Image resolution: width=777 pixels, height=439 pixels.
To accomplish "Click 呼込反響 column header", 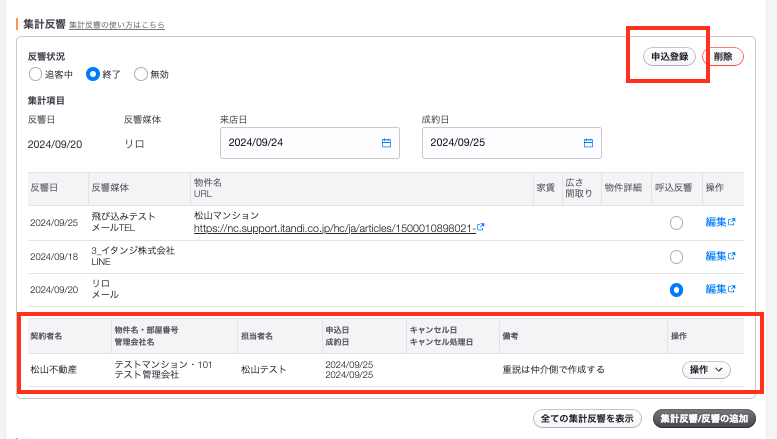I will (673, 188).
